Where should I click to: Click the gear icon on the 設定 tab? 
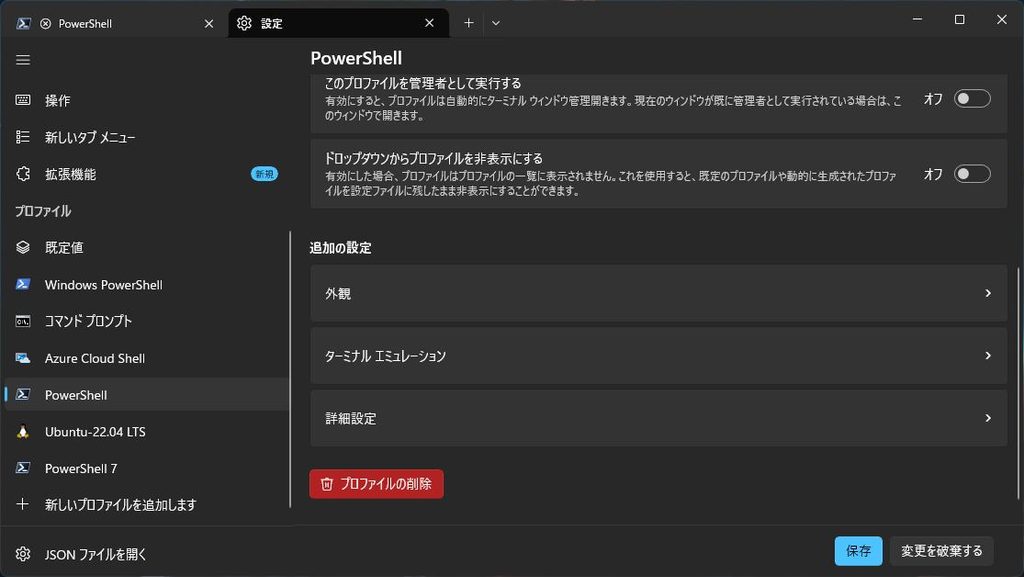pos(244,23)
